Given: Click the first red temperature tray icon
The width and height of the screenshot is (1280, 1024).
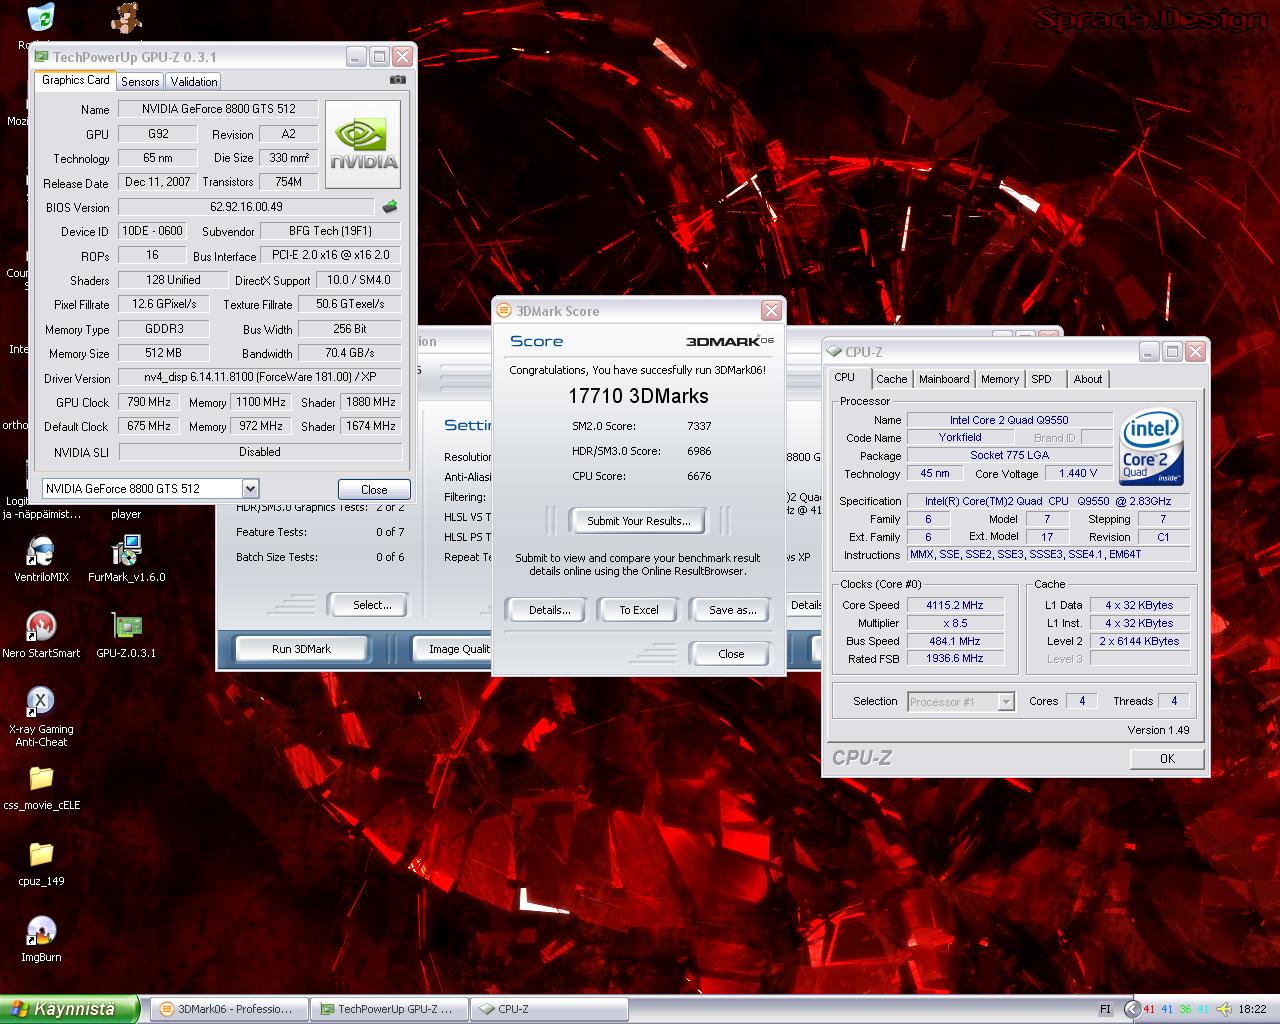Looking at the screenshot, I should point(1150,1009).
